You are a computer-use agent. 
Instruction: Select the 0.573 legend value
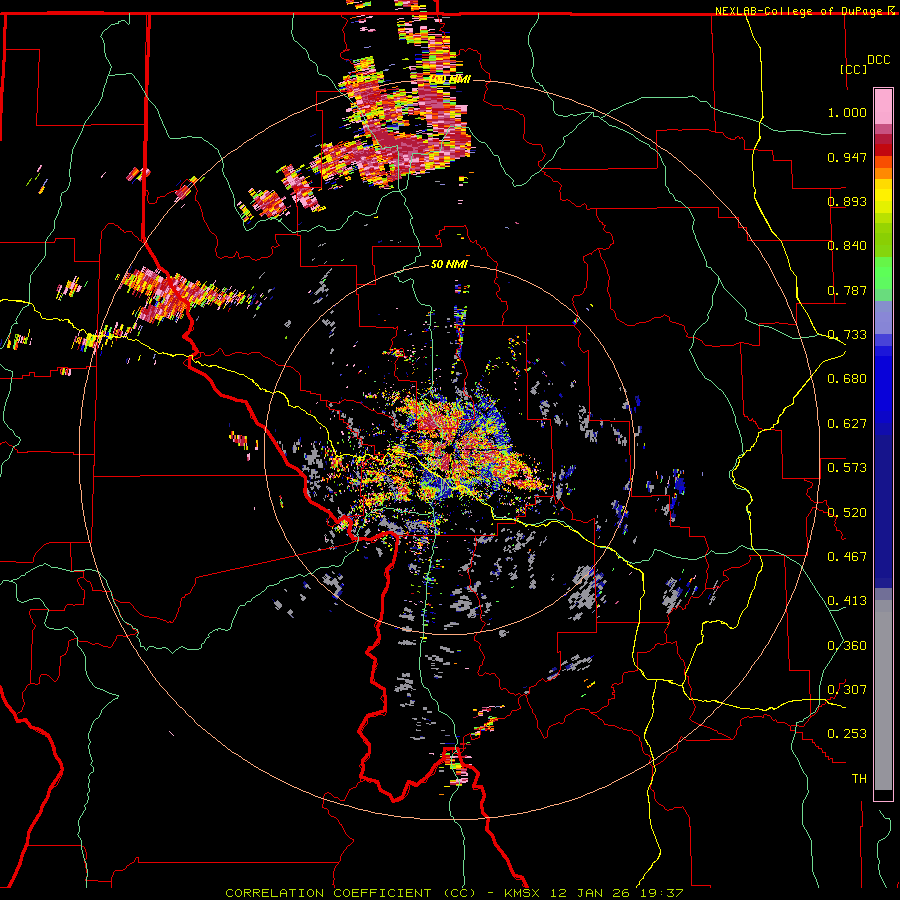847,468
